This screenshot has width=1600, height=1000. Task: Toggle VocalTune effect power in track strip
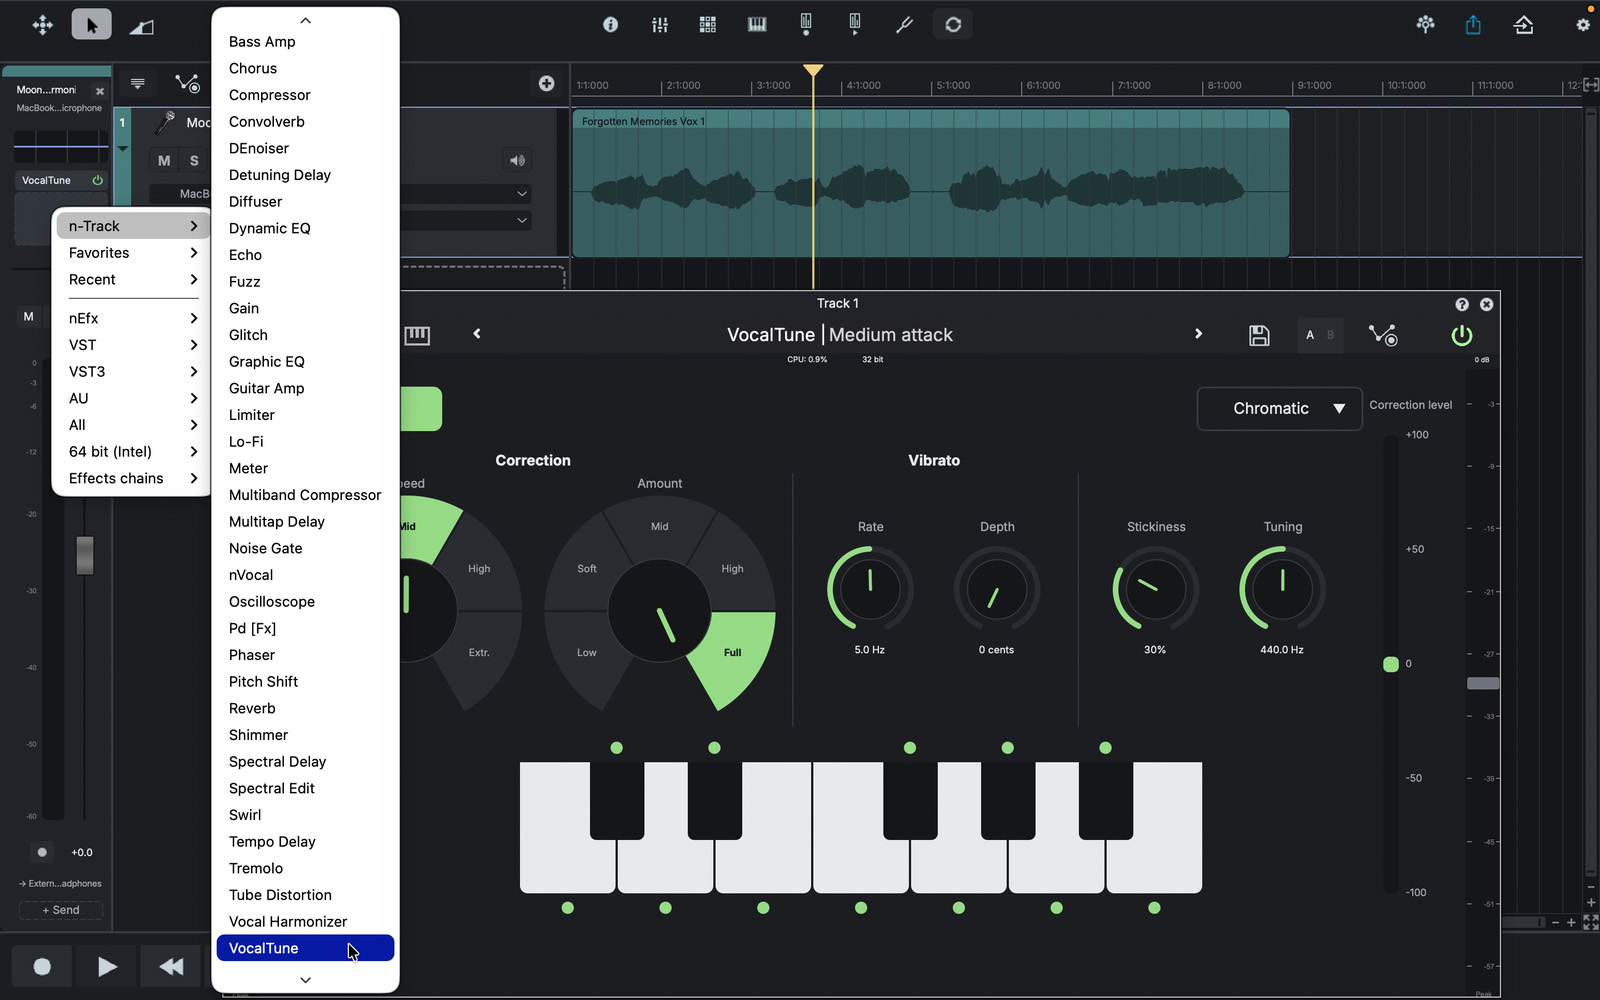tap(98, 181)
